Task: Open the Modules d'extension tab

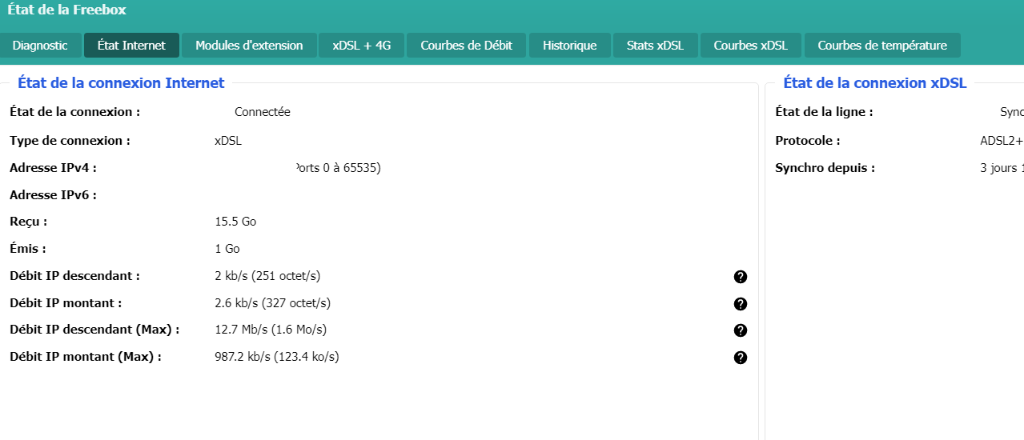Action: pos(249,46)
